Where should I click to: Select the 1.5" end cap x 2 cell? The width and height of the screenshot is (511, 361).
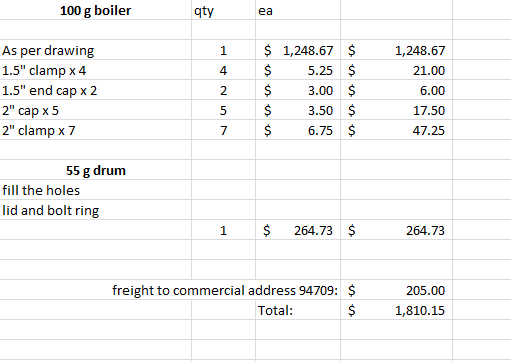click(96, 90)
